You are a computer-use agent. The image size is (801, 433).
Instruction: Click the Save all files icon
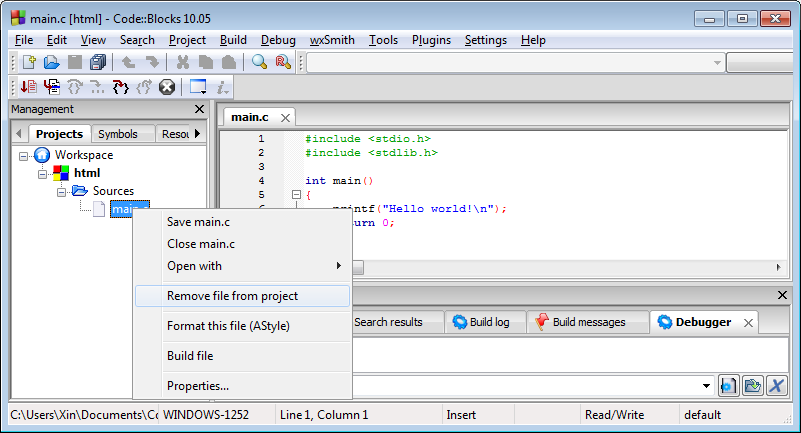click(97, 62)
